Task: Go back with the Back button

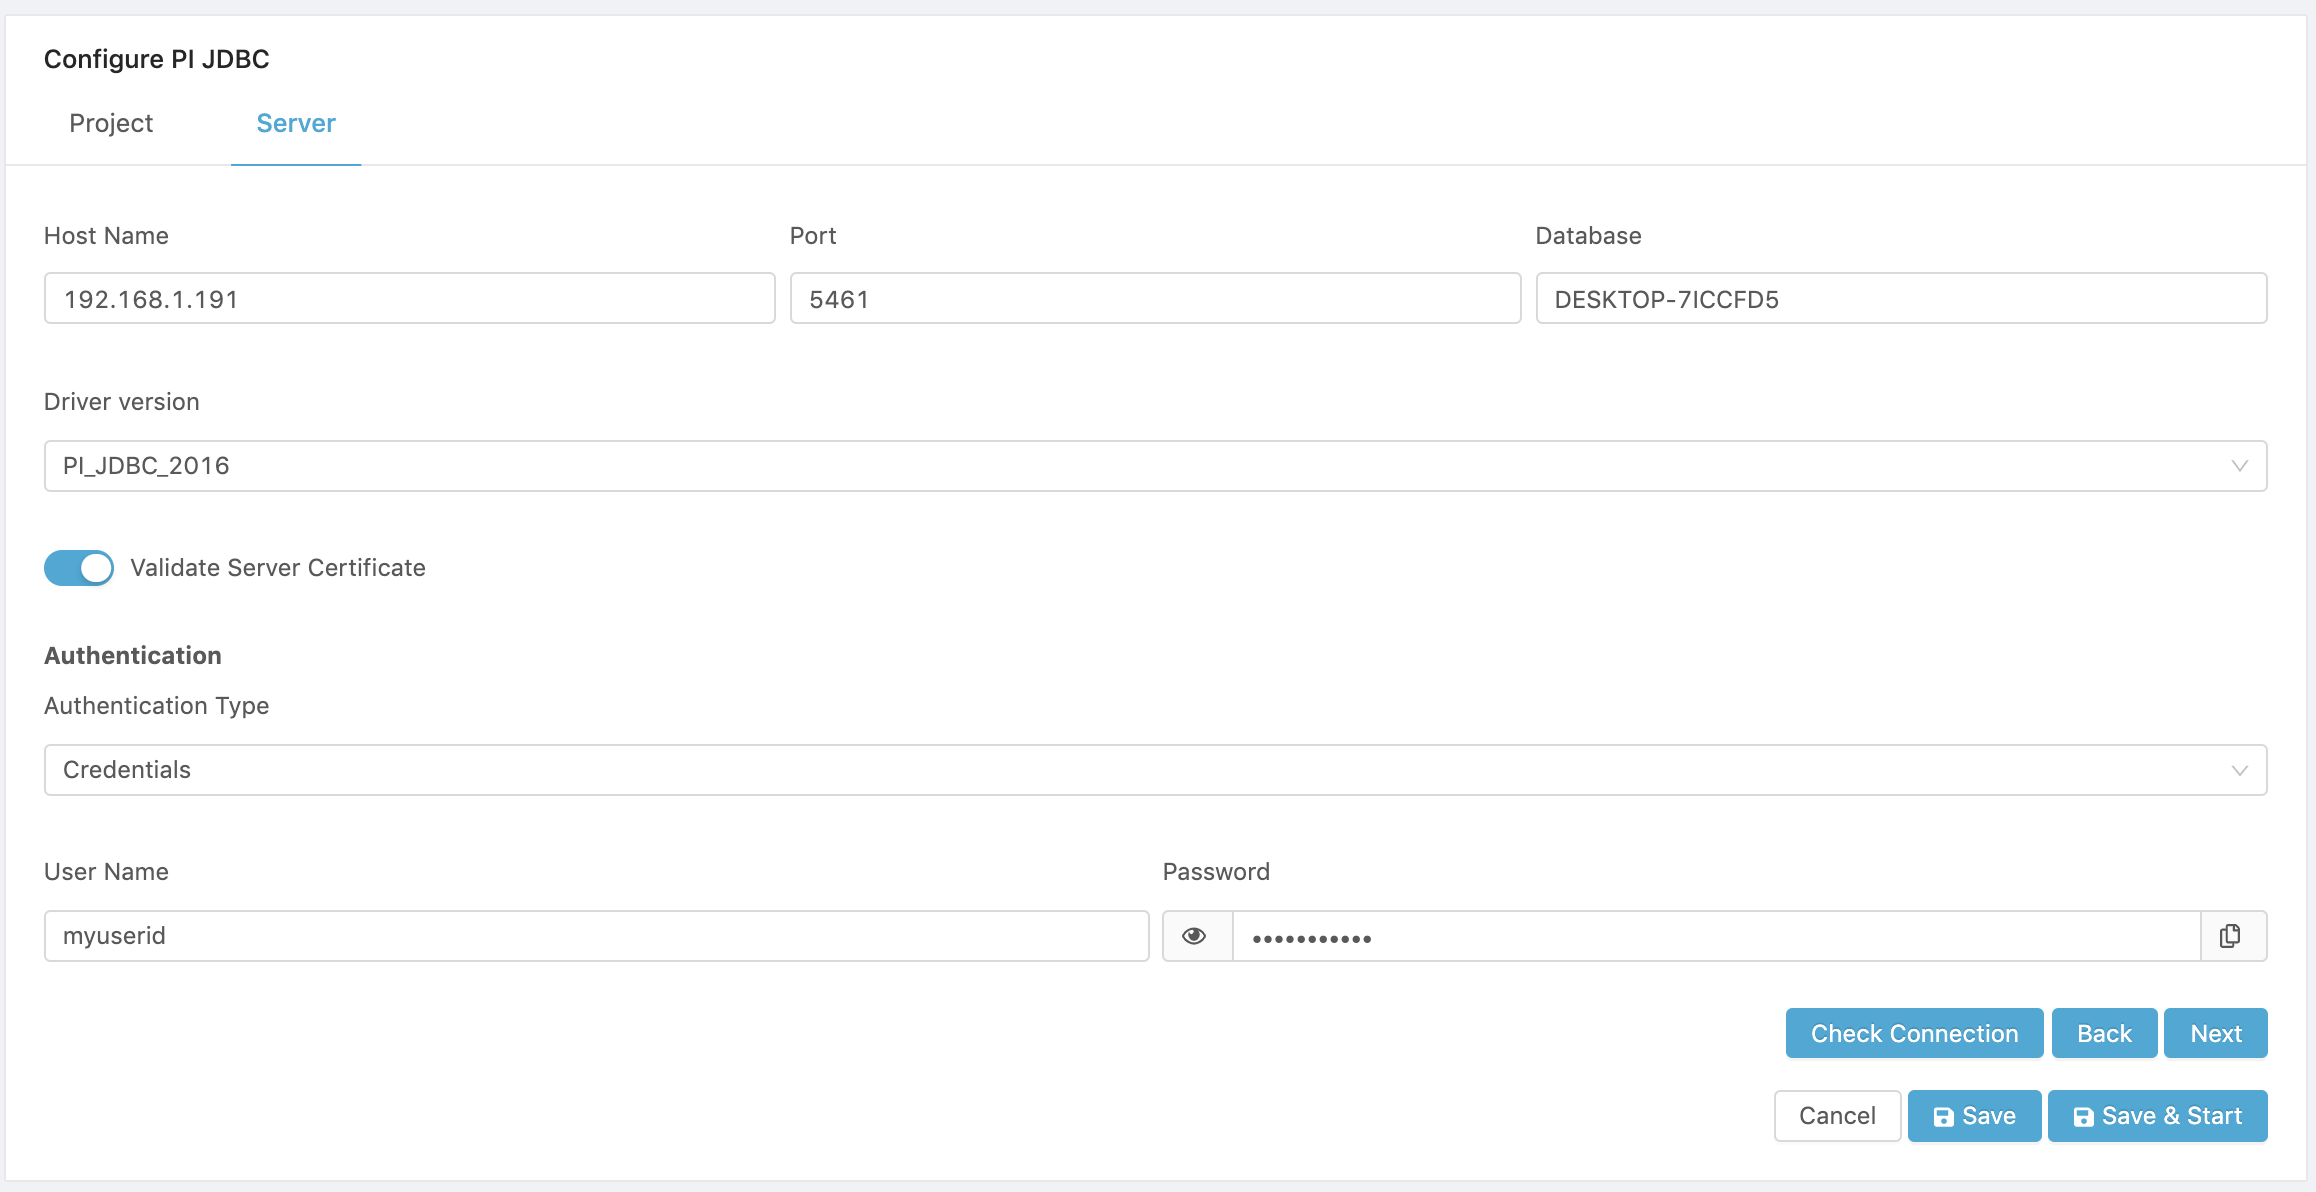Action: pos(2104,1033)
